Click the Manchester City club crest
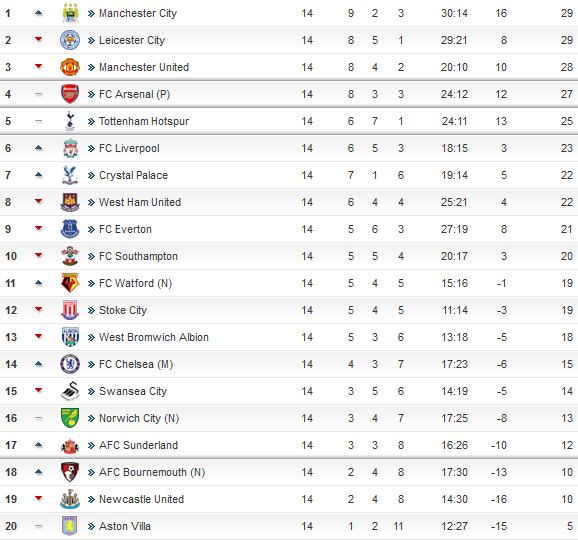This screenshot has height=540, width=578. click(x=70, y=13)
